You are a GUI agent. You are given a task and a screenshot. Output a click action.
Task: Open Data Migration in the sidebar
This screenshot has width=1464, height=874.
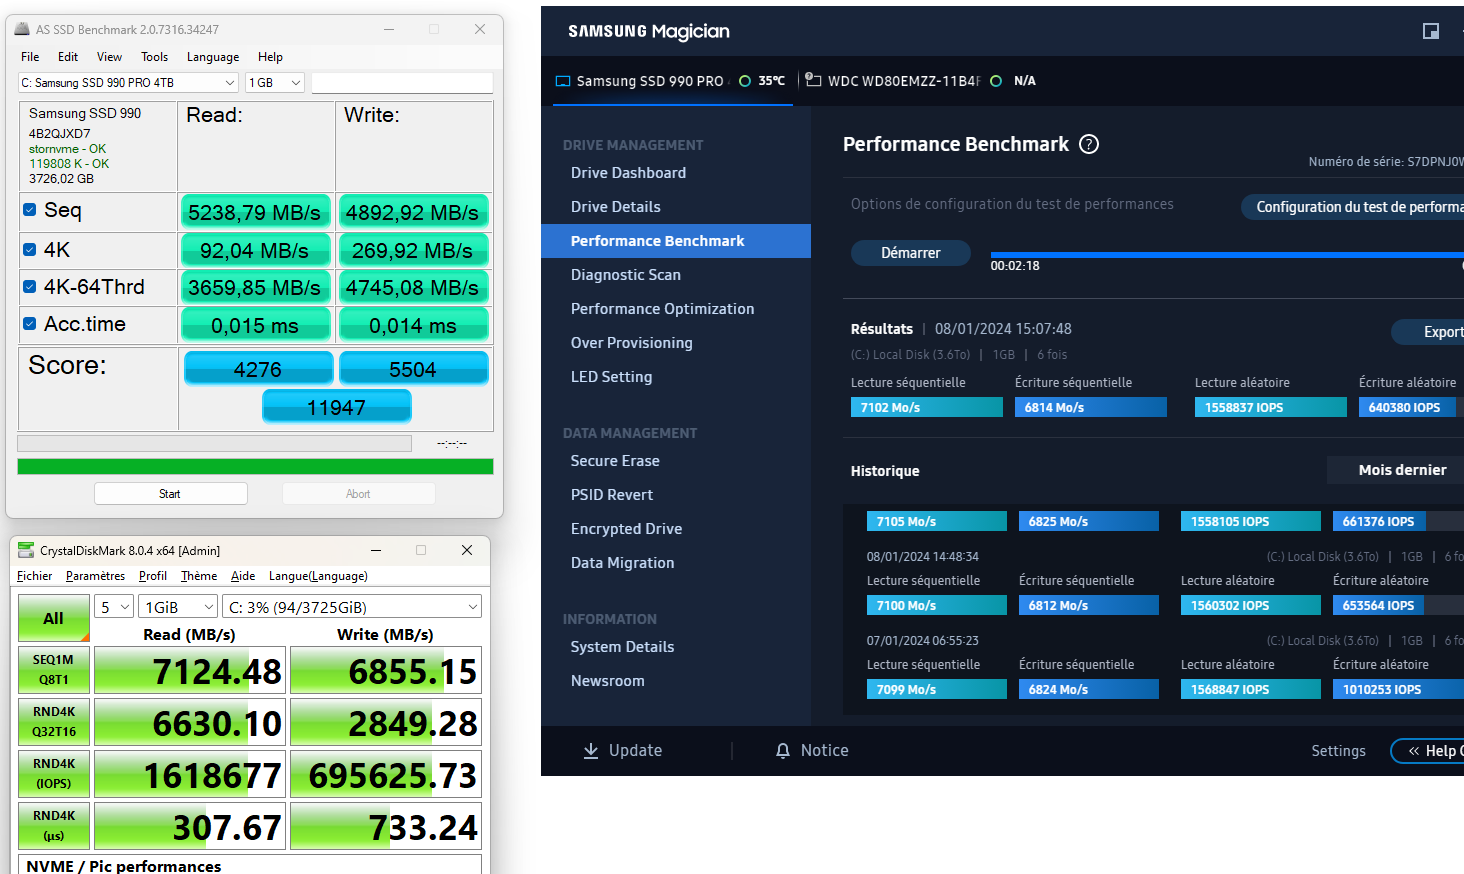coord(622,563)
